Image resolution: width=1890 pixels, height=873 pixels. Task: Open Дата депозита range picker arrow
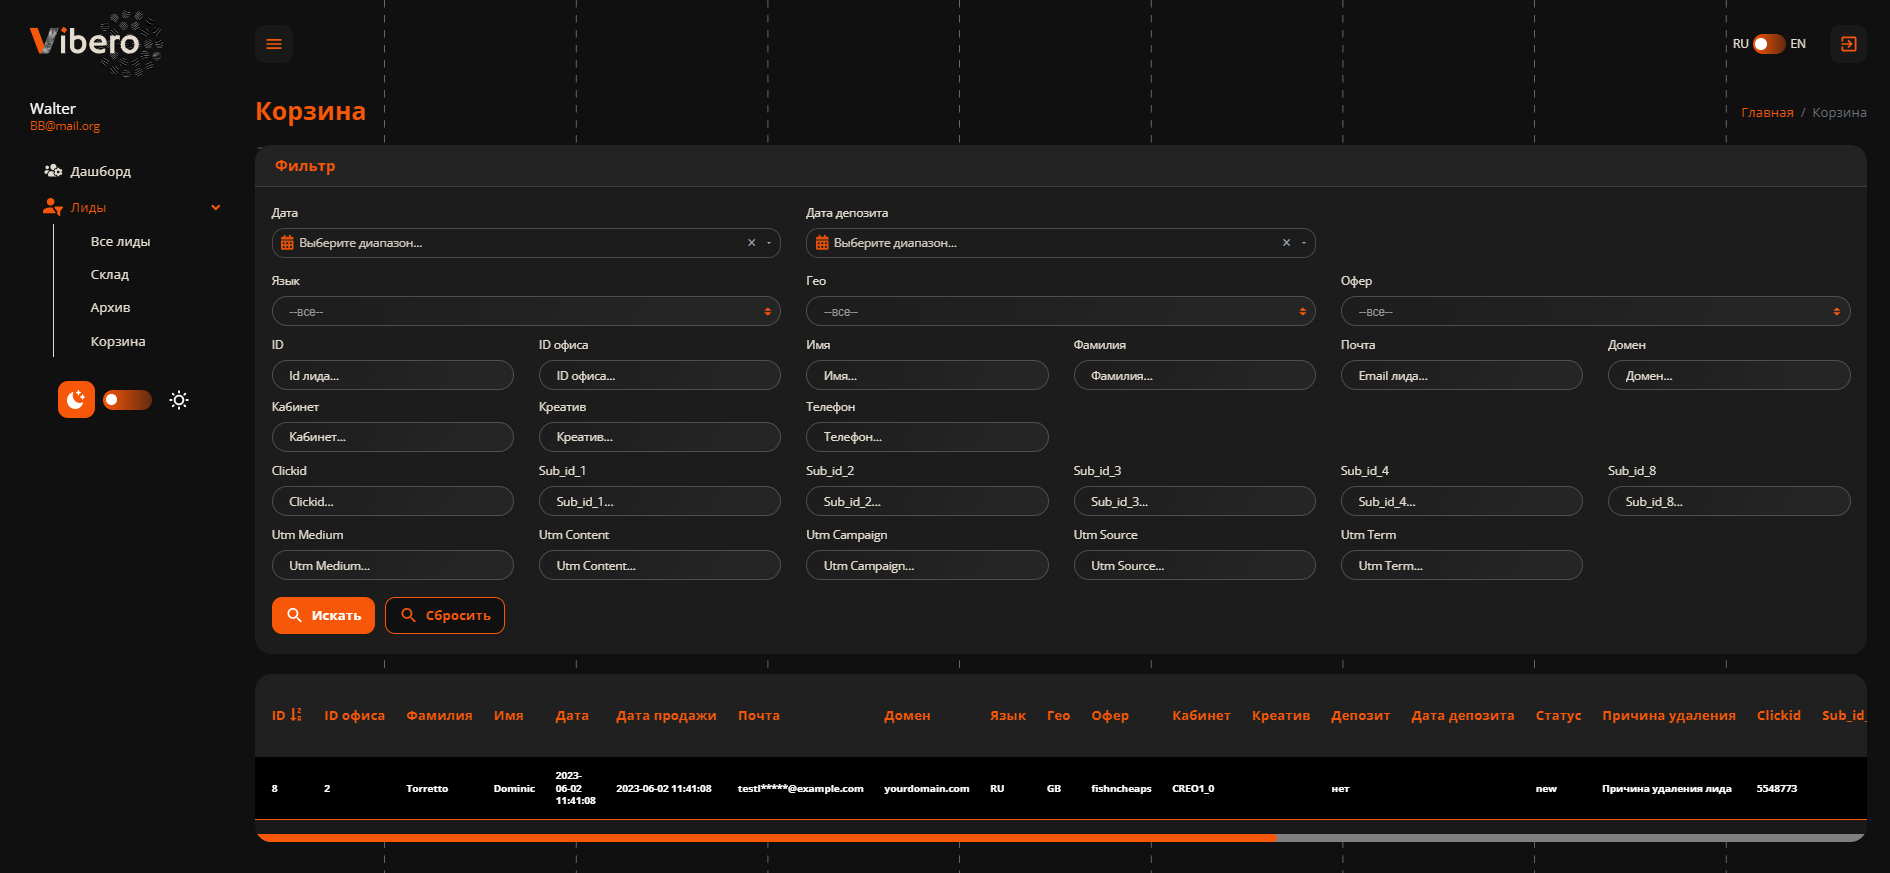click(1304, 243)
